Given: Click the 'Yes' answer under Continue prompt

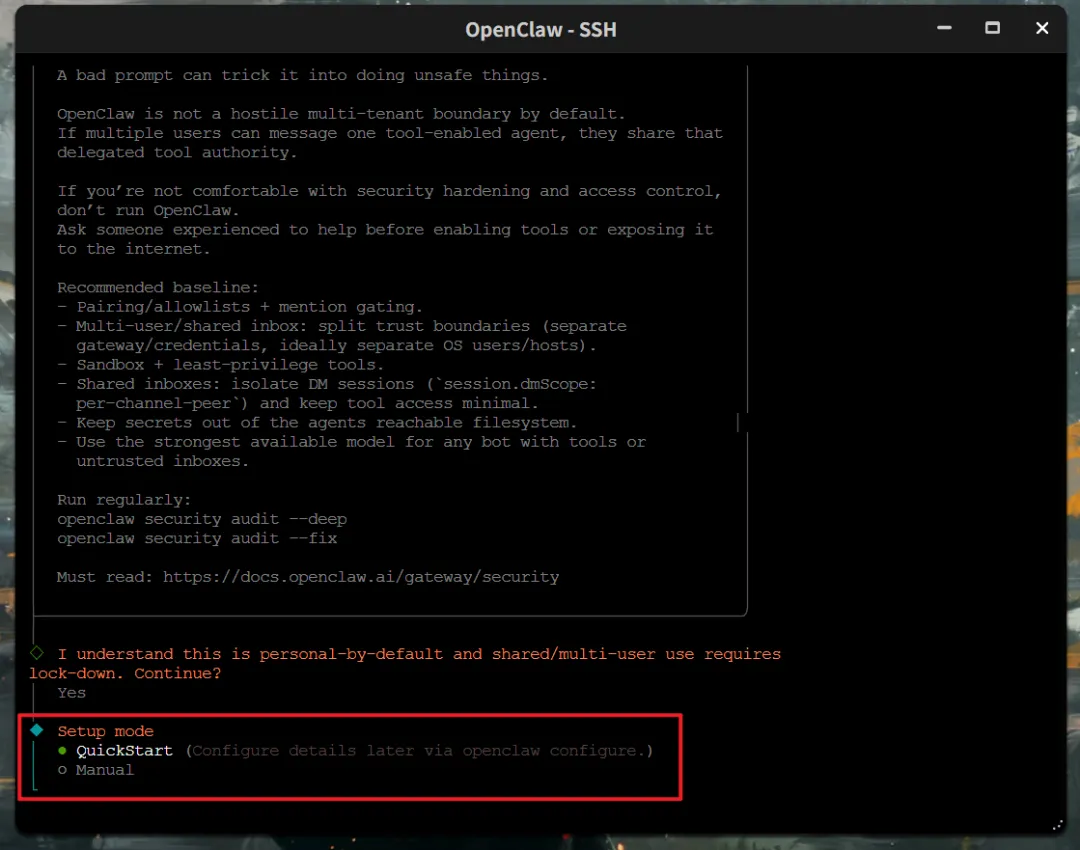Looking at the screenshot, I should [72, 693].
